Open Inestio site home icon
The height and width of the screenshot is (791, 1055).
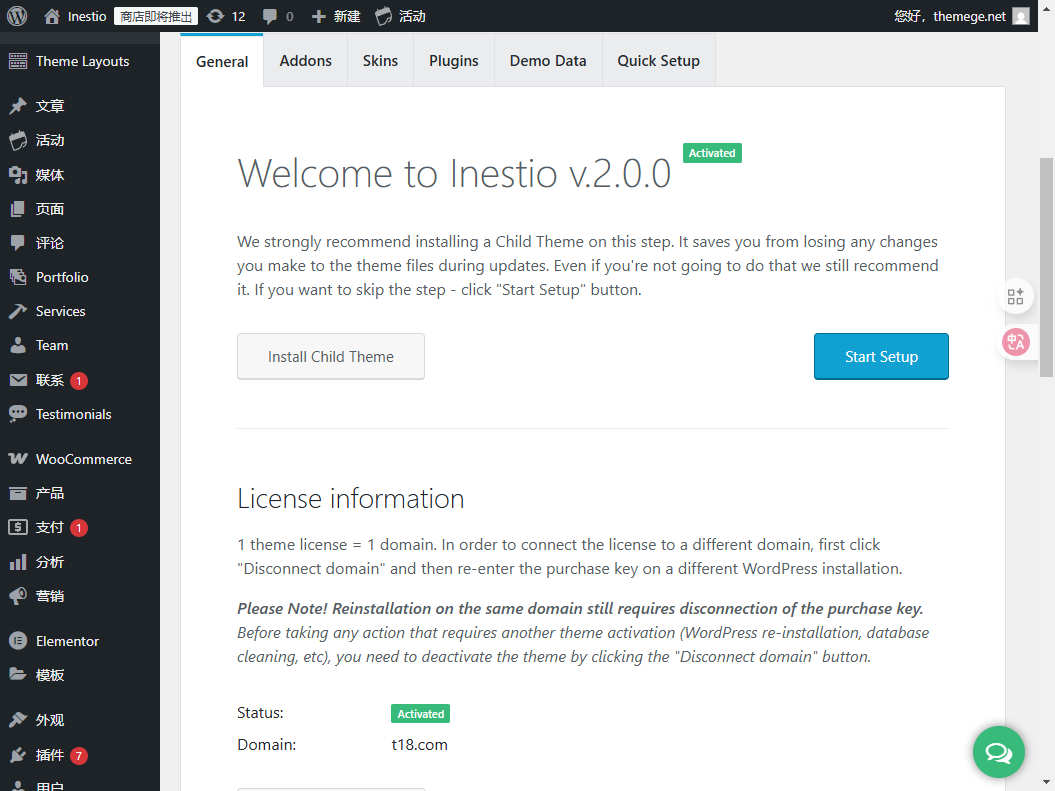52,16
